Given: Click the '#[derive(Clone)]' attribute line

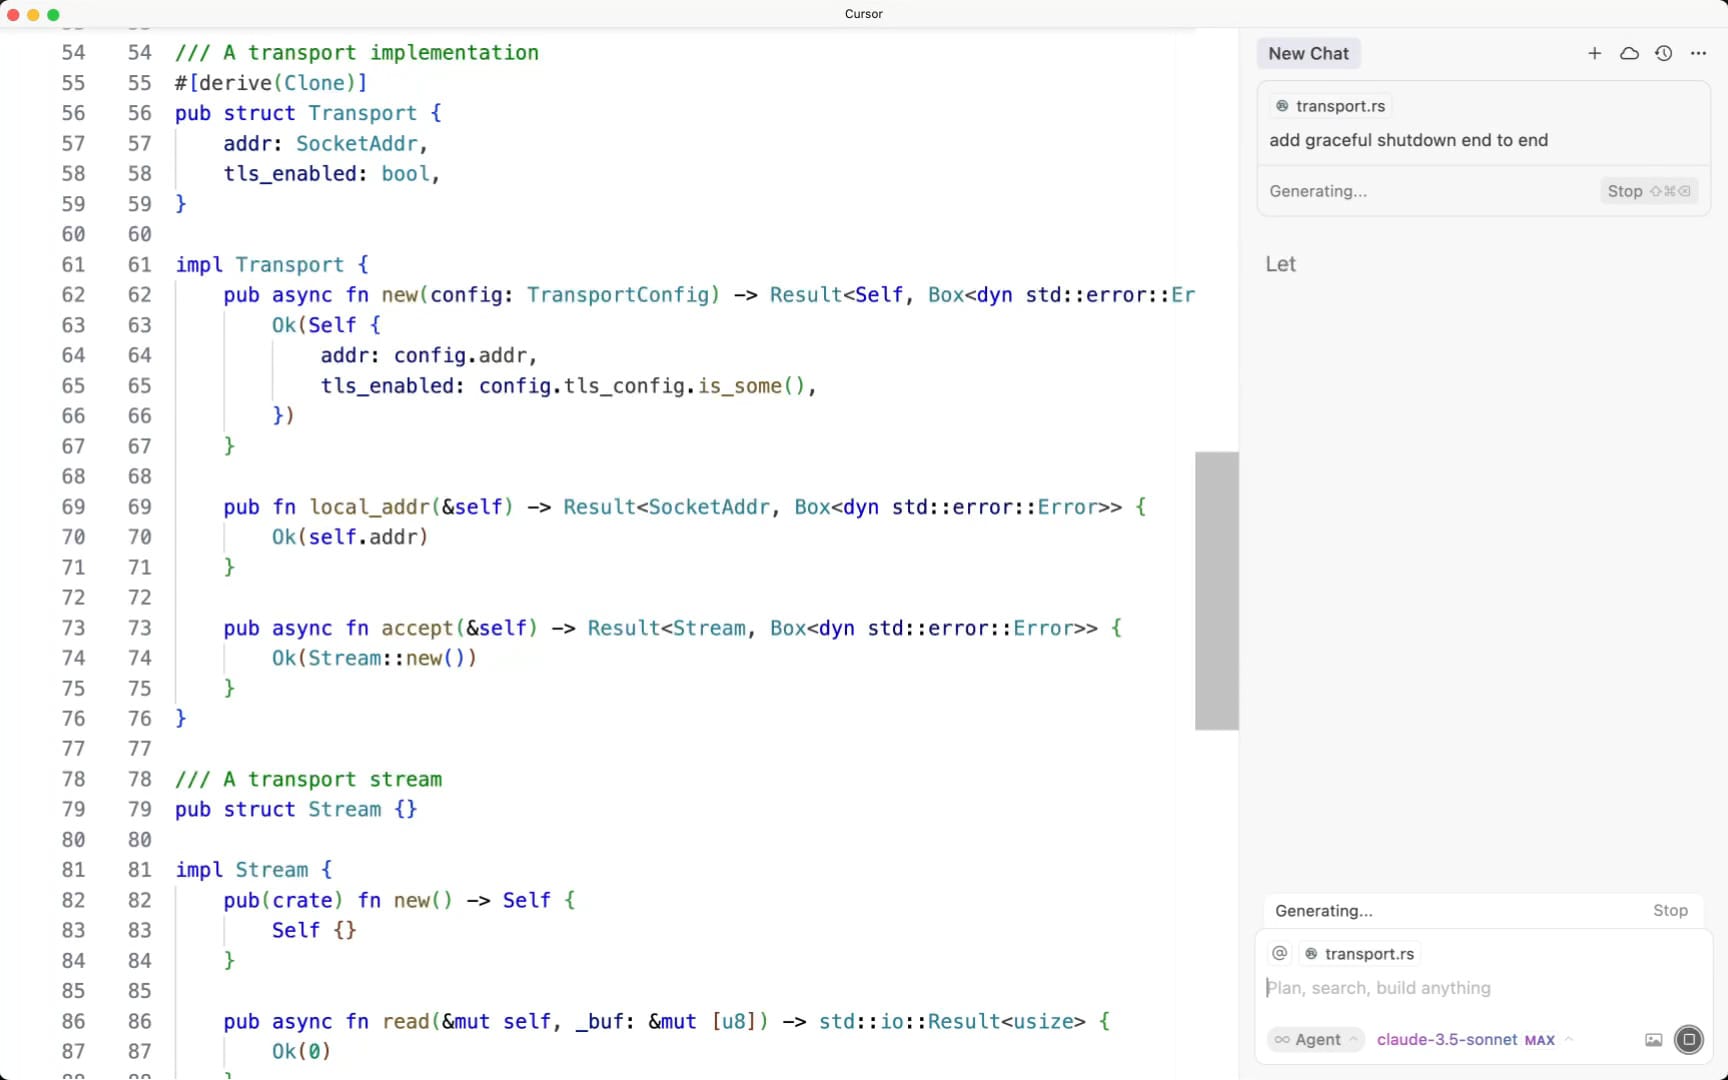Looking at the screenshot, I should pyautogui.click(x=271, y=83).
